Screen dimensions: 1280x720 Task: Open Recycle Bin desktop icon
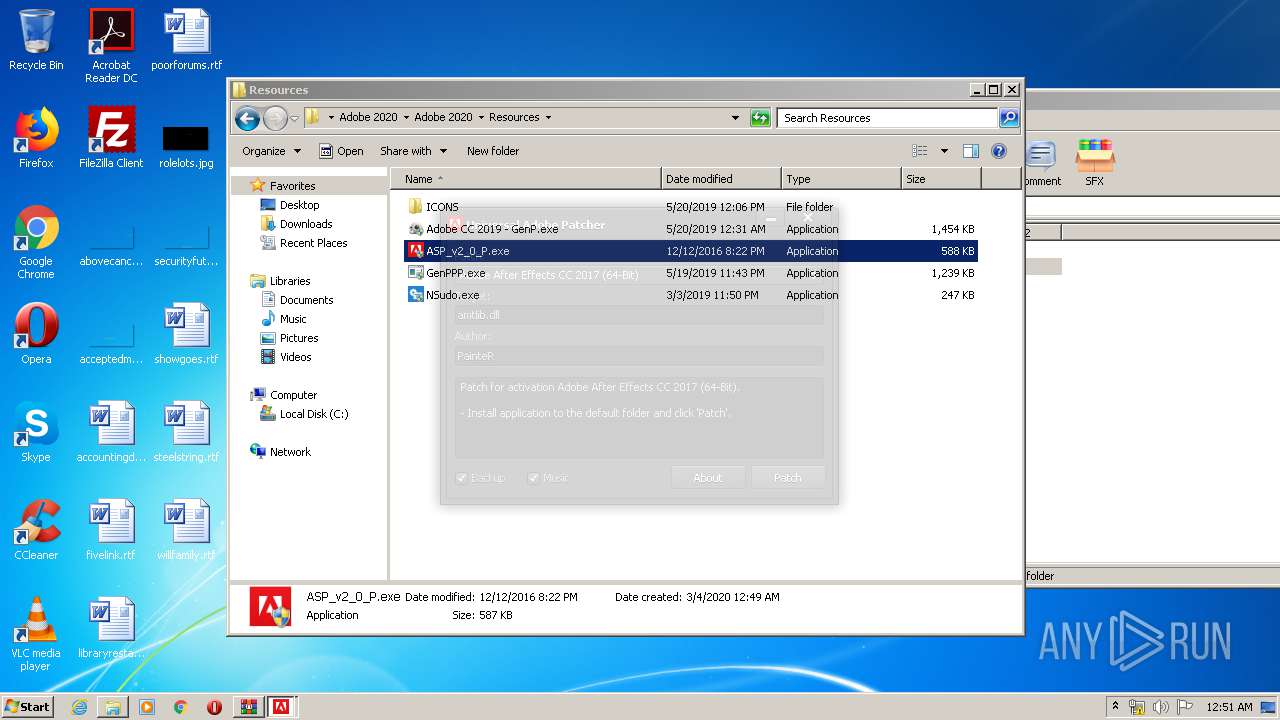tap(36, 40)
